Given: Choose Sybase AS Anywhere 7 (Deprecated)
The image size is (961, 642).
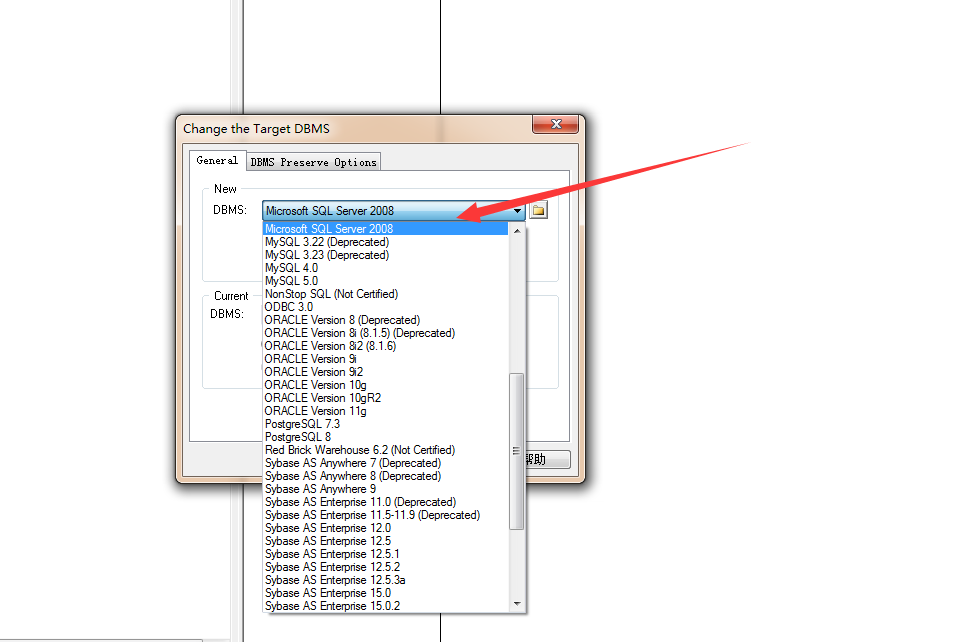Looking at the screenshot, I should tap(386, 463).
